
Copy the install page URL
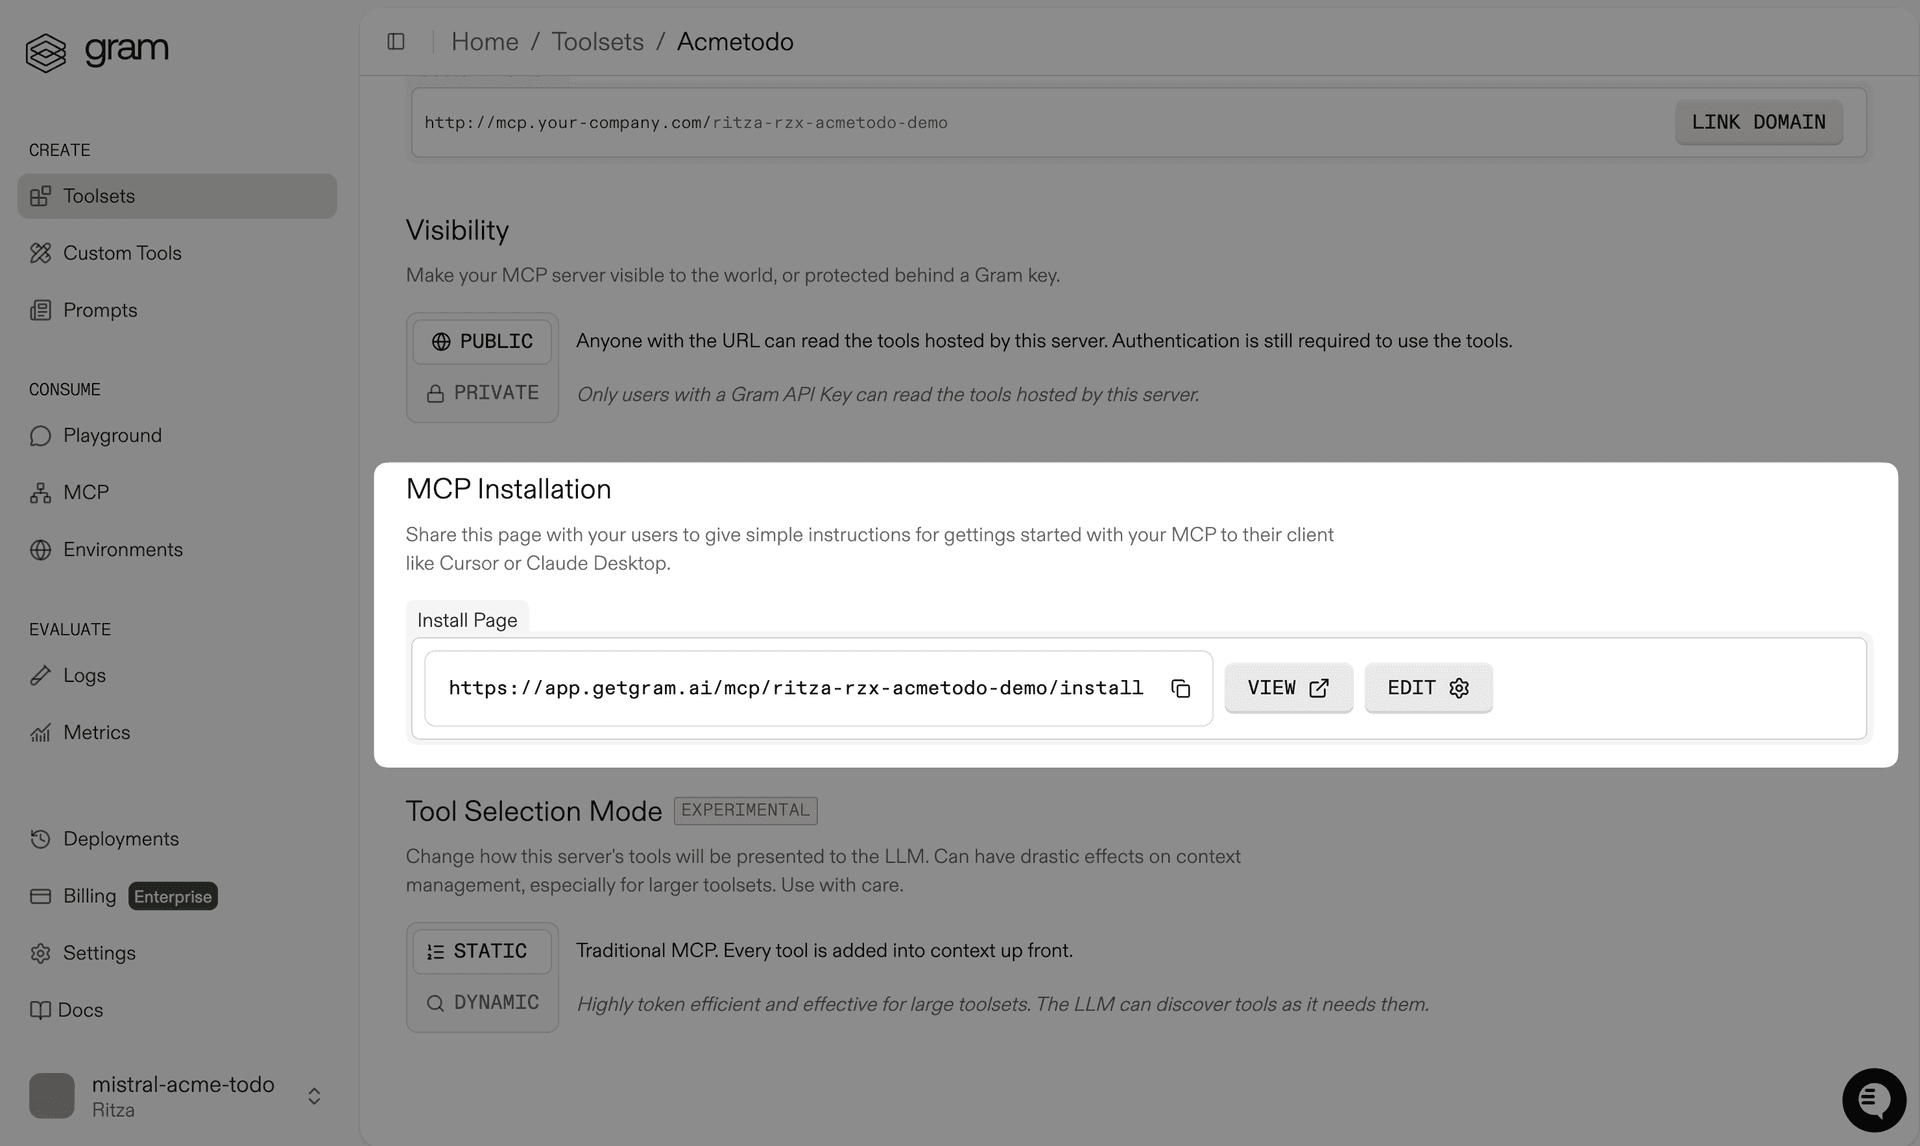click(x=1181, y=688)
